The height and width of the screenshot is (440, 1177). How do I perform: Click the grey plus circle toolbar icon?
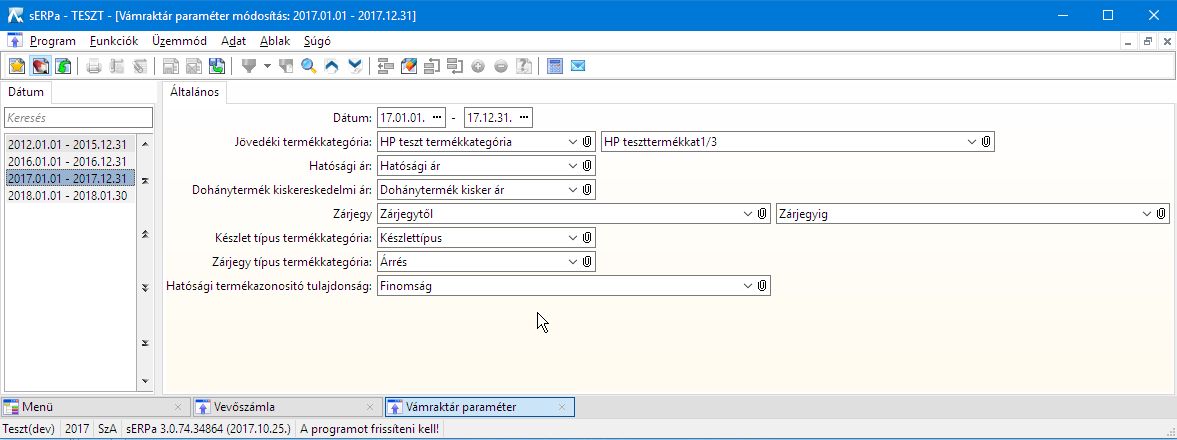(x=477, y=66)
